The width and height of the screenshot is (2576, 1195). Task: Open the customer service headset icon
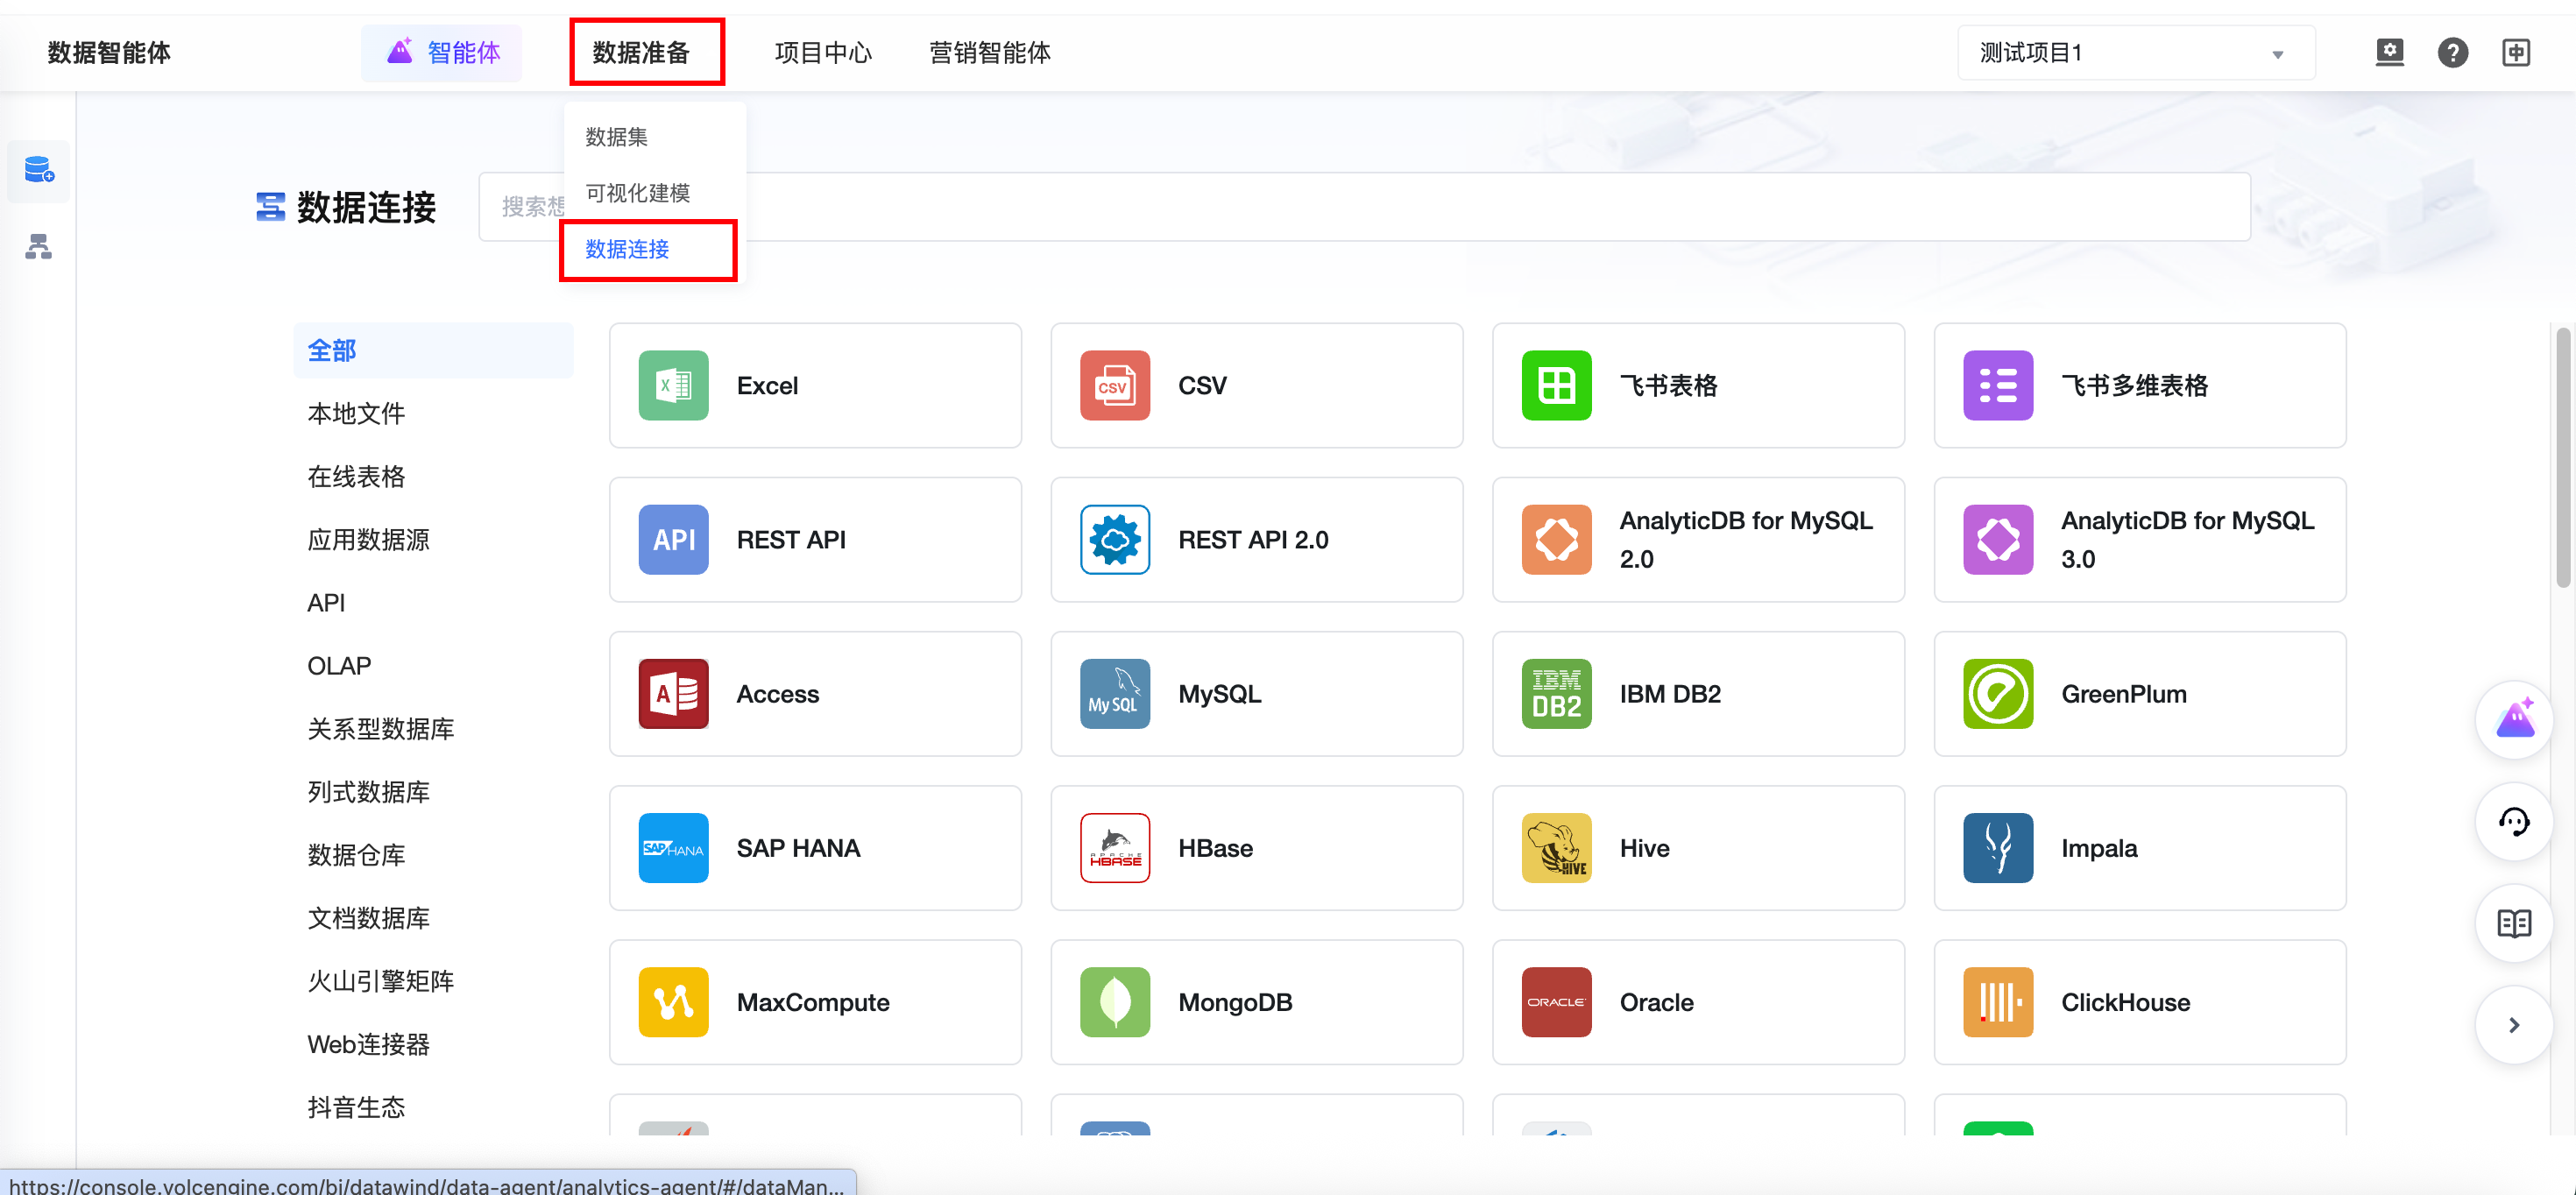(x=2513, y=822)
